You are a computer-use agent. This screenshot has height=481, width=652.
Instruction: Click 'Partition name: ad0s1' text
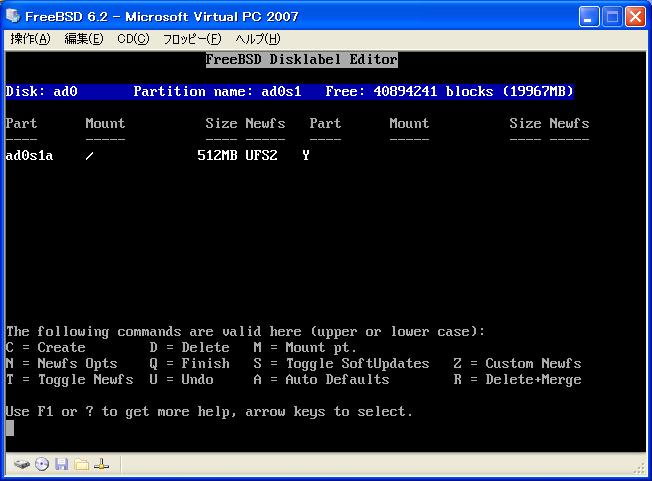(x=217, y=91)
